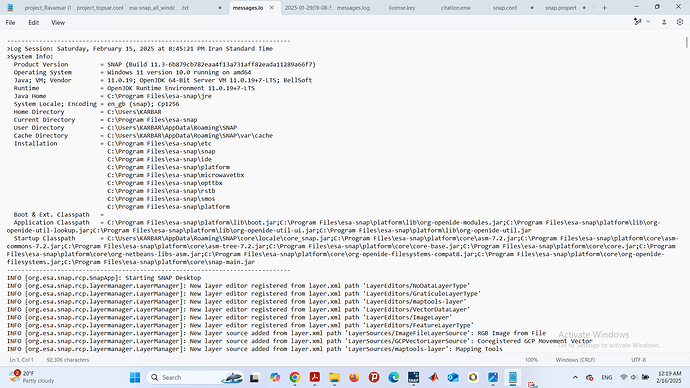The height and width of the screenshot is (388, 690).
Task: Click the UTF-8 encoding indicator
Action: pos(639,360)
